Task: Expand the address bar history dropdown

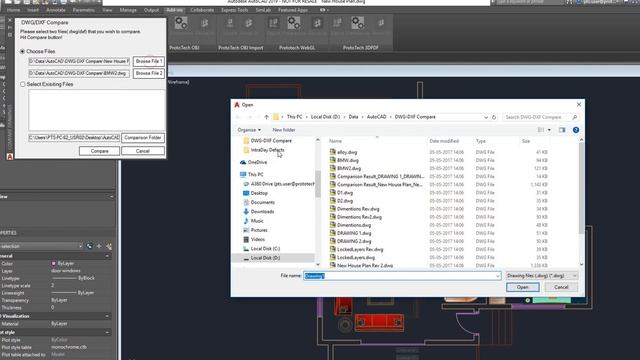Action: (486, 117)
